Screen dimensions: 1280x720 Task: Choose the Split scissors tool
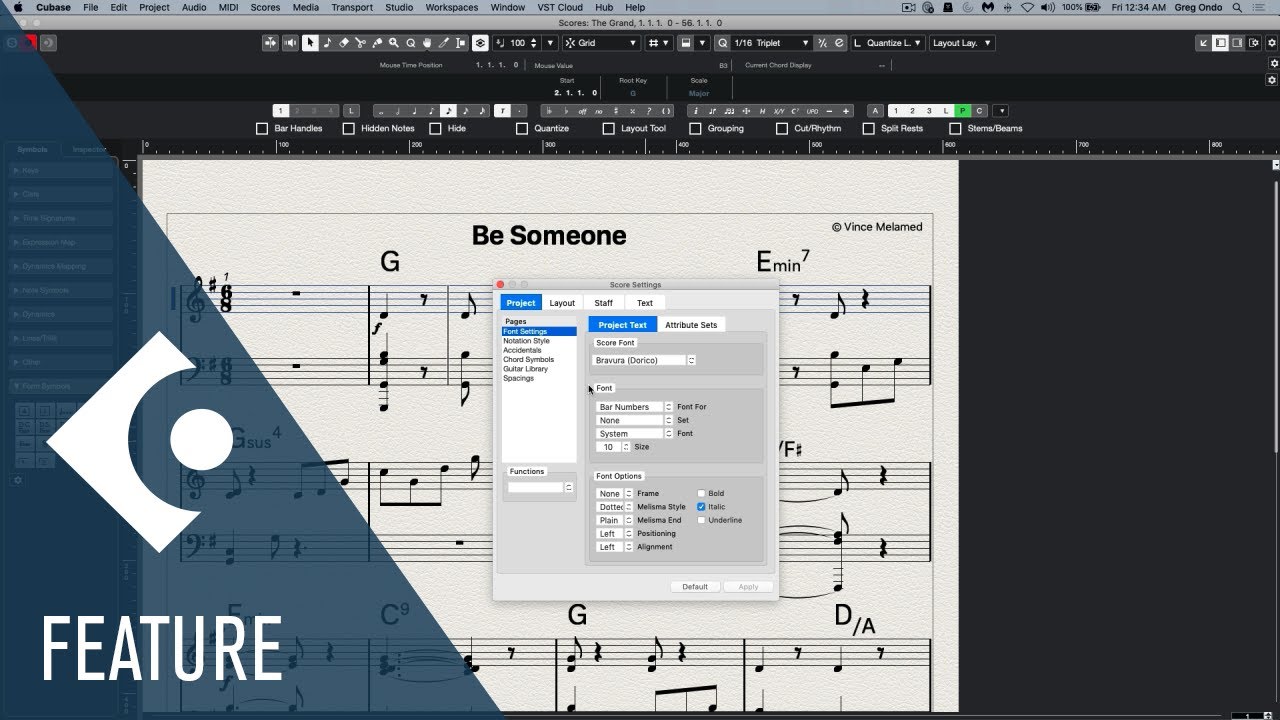361,43
